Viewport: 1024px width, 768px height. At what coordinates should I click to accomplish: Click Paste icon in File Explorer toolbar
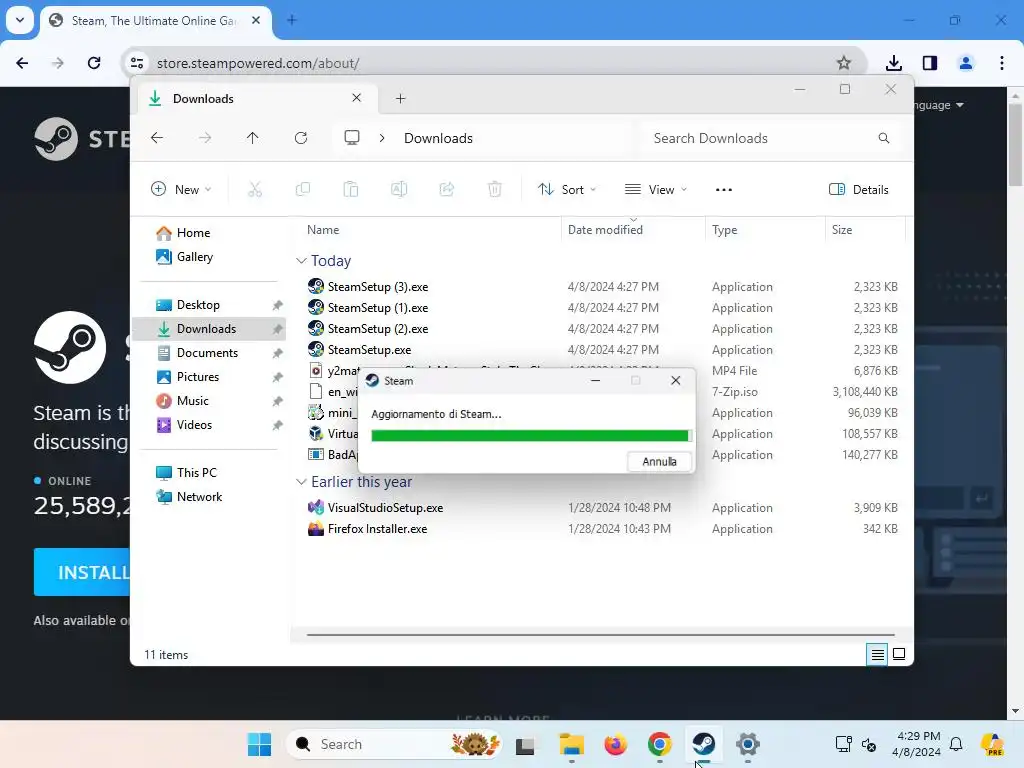tap(351, 189)
